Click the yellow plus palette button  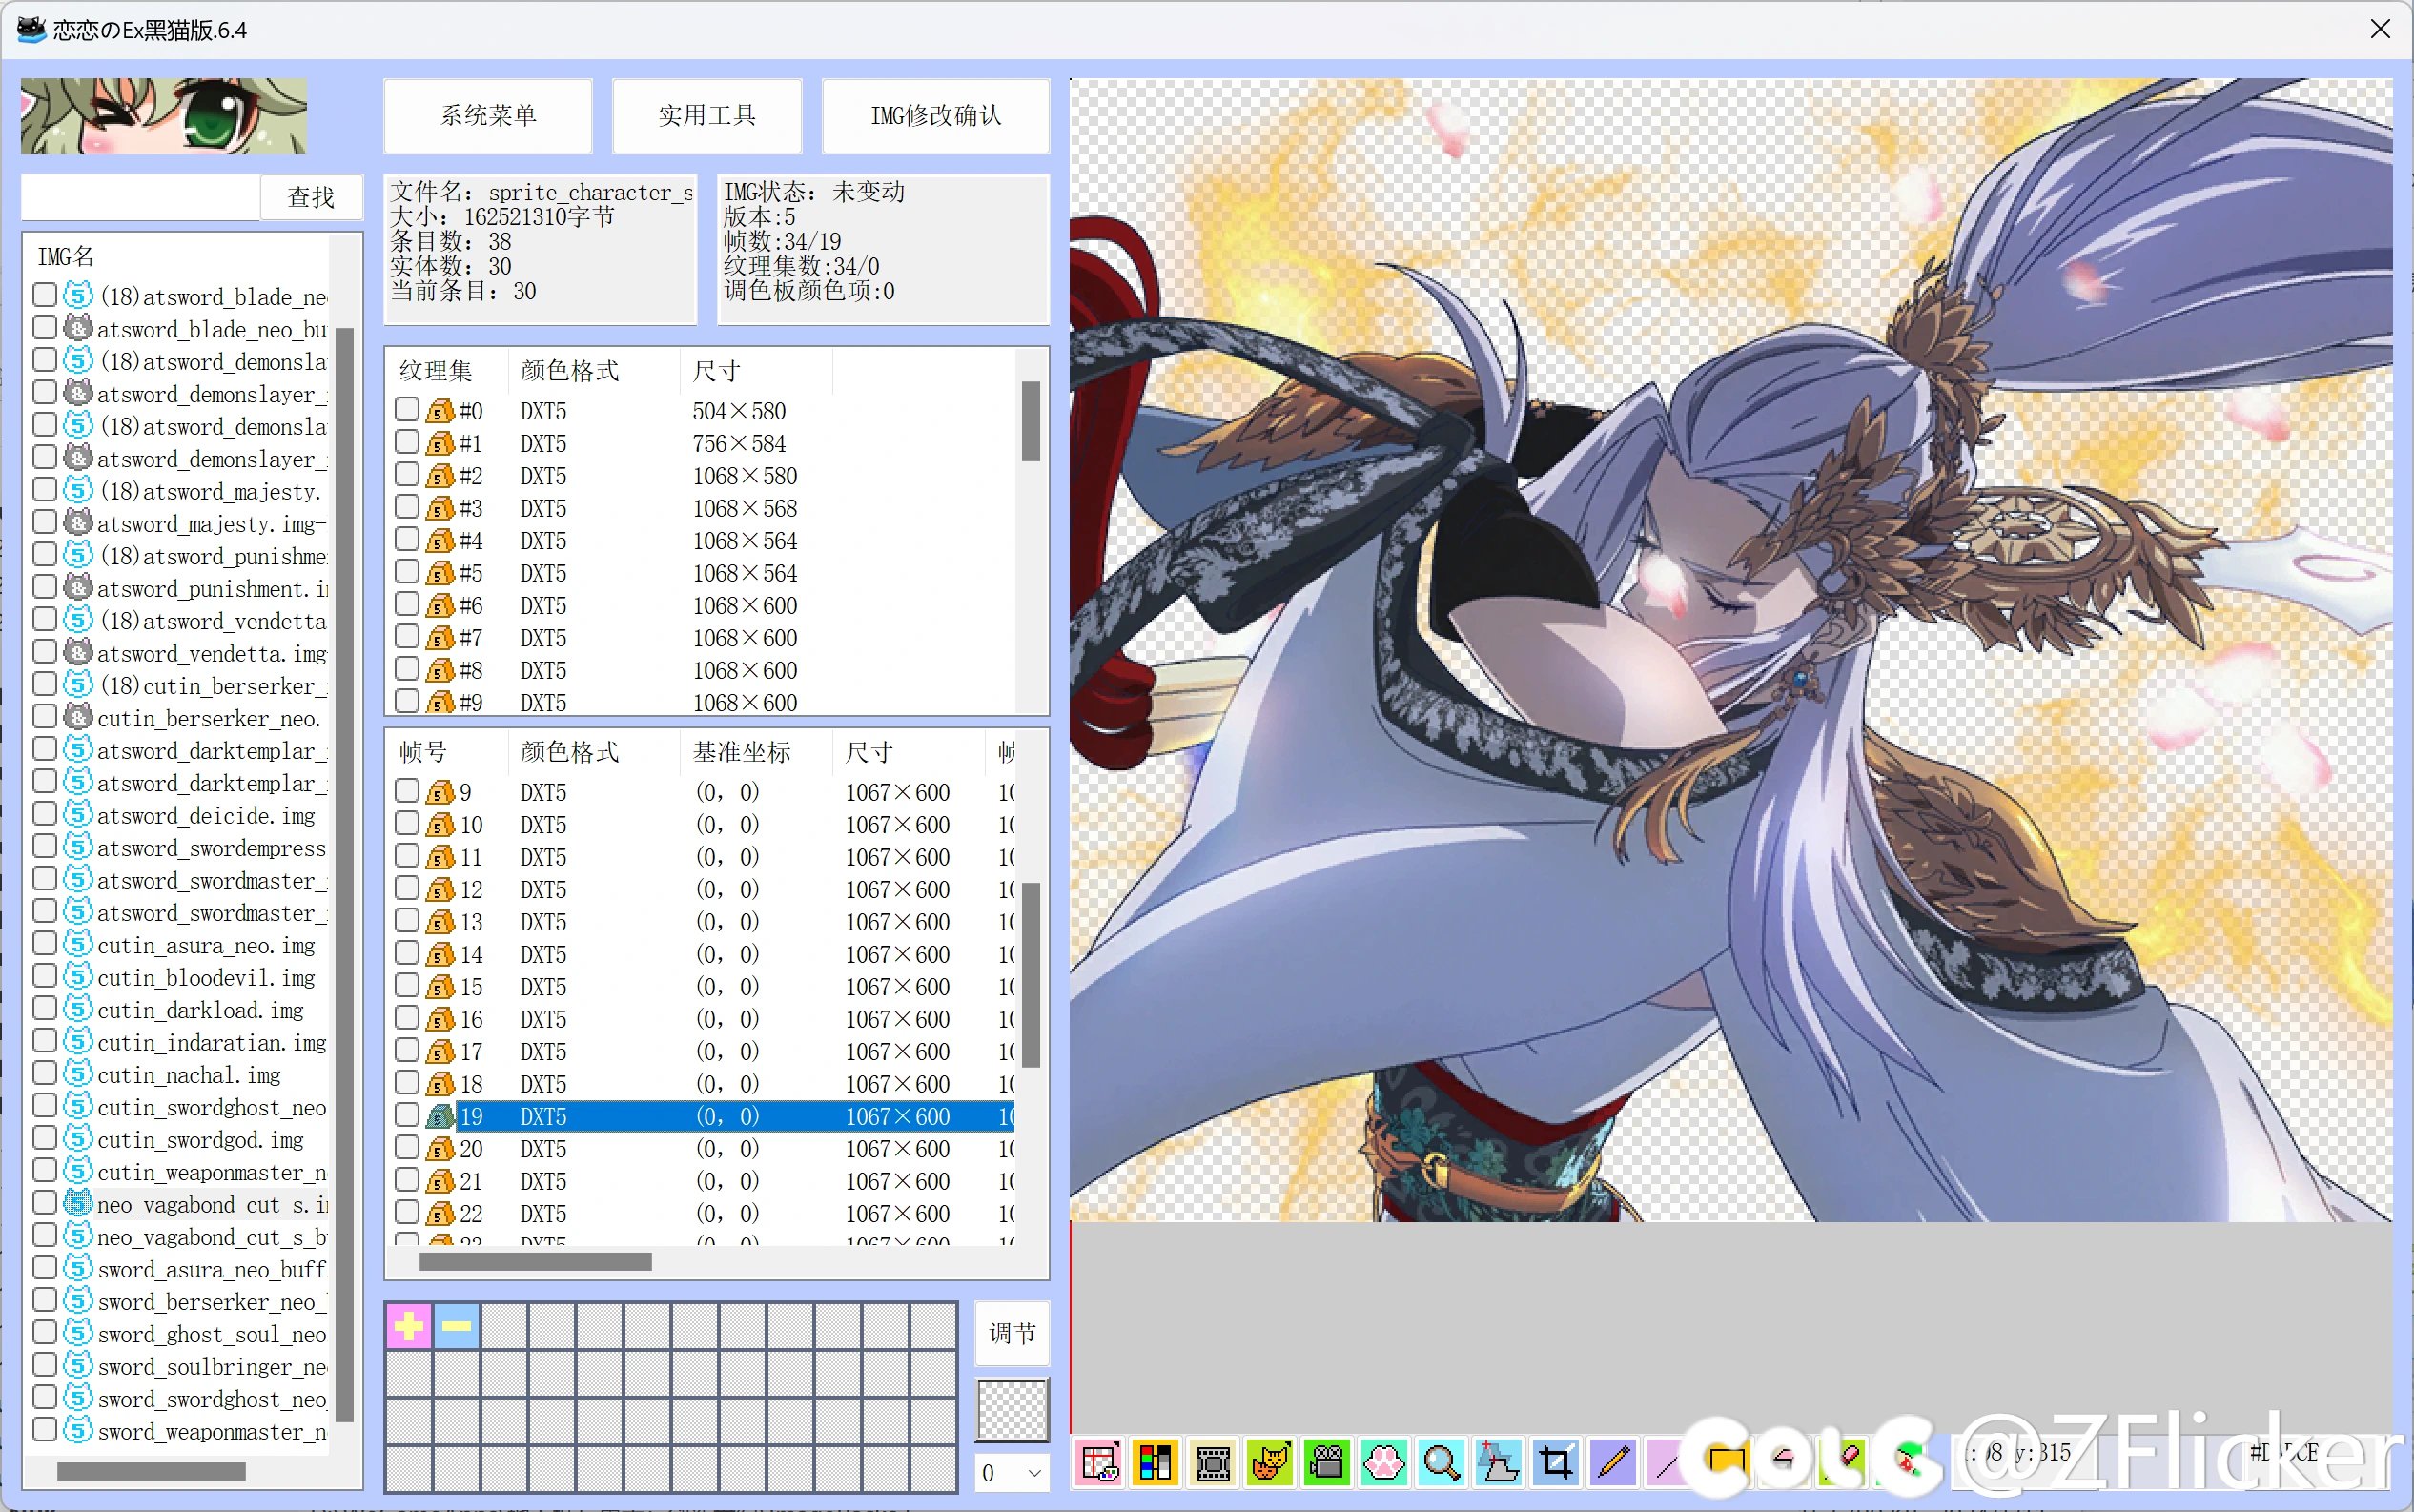pos(409,1326)
